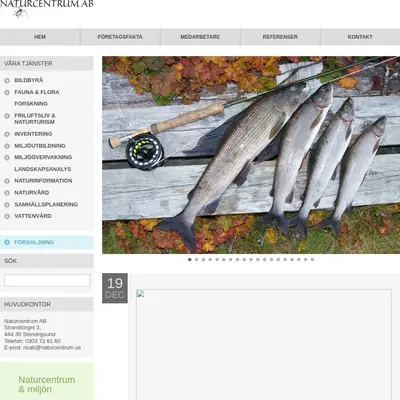Viewport: 400px width, 400px height.
Task: Click the Naturcentrum AB logo
Action: click(x=47, y=9)
